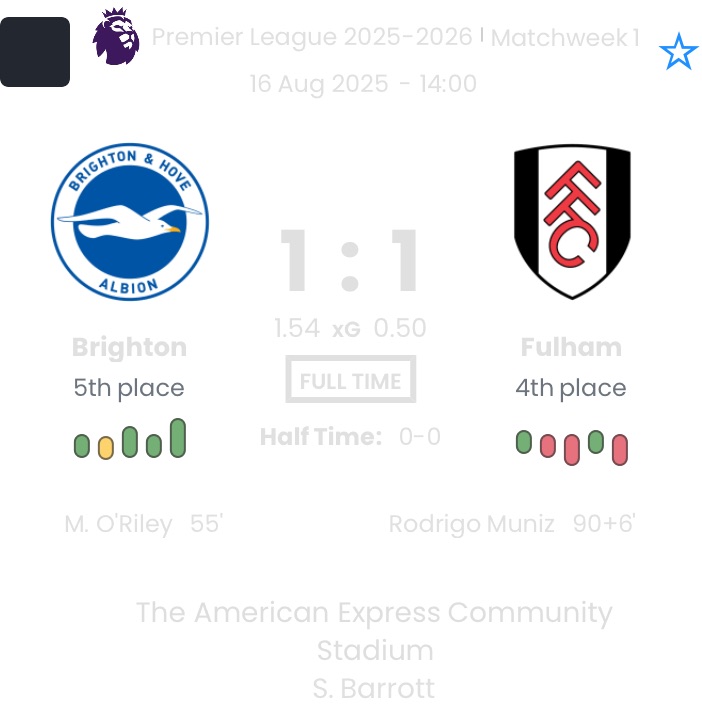The height and width of the screenshot is (714, 702).
Task: Click the Fulham team name
Action: coord(571,348)
